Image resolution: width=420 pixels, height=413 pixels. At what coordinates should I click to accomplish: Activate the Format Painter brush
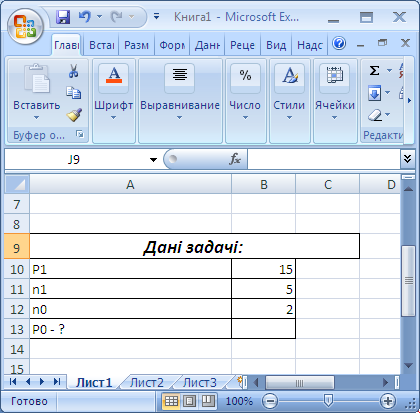(74, 115)
